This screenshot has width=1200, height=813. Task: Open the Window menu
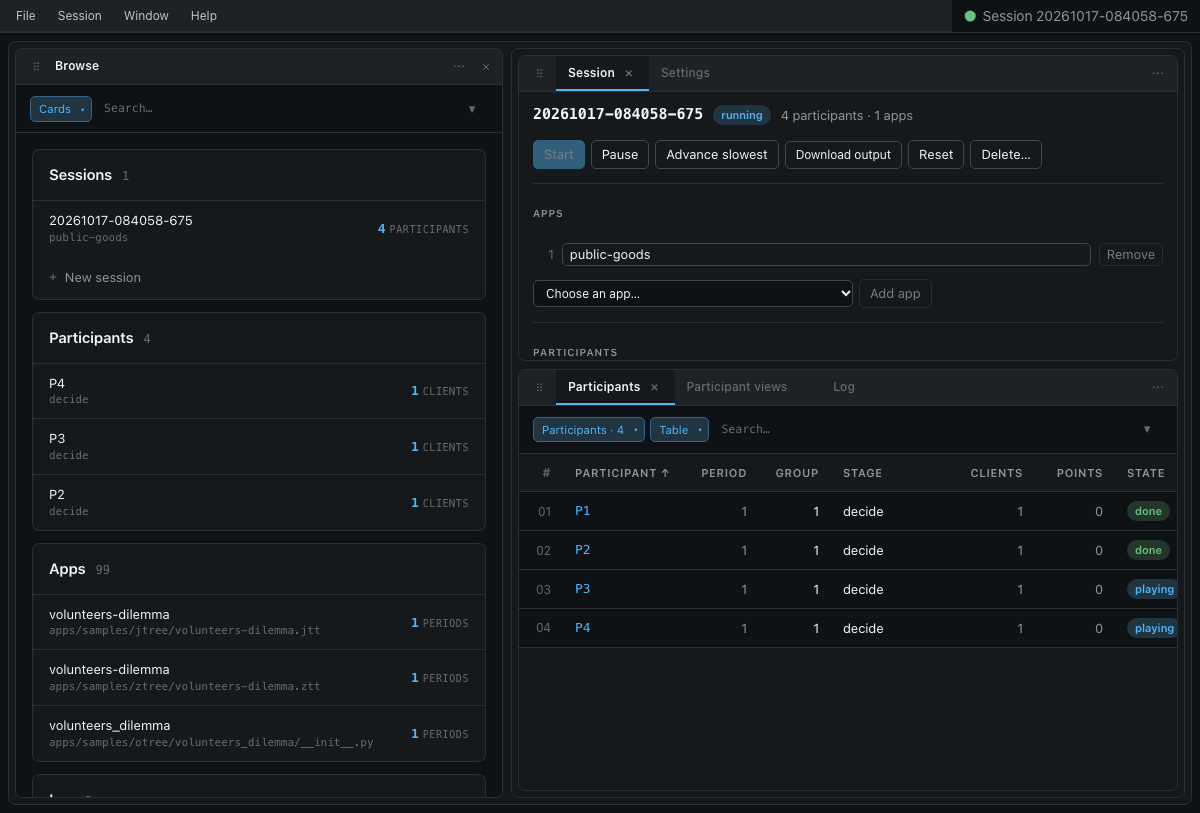146,16
